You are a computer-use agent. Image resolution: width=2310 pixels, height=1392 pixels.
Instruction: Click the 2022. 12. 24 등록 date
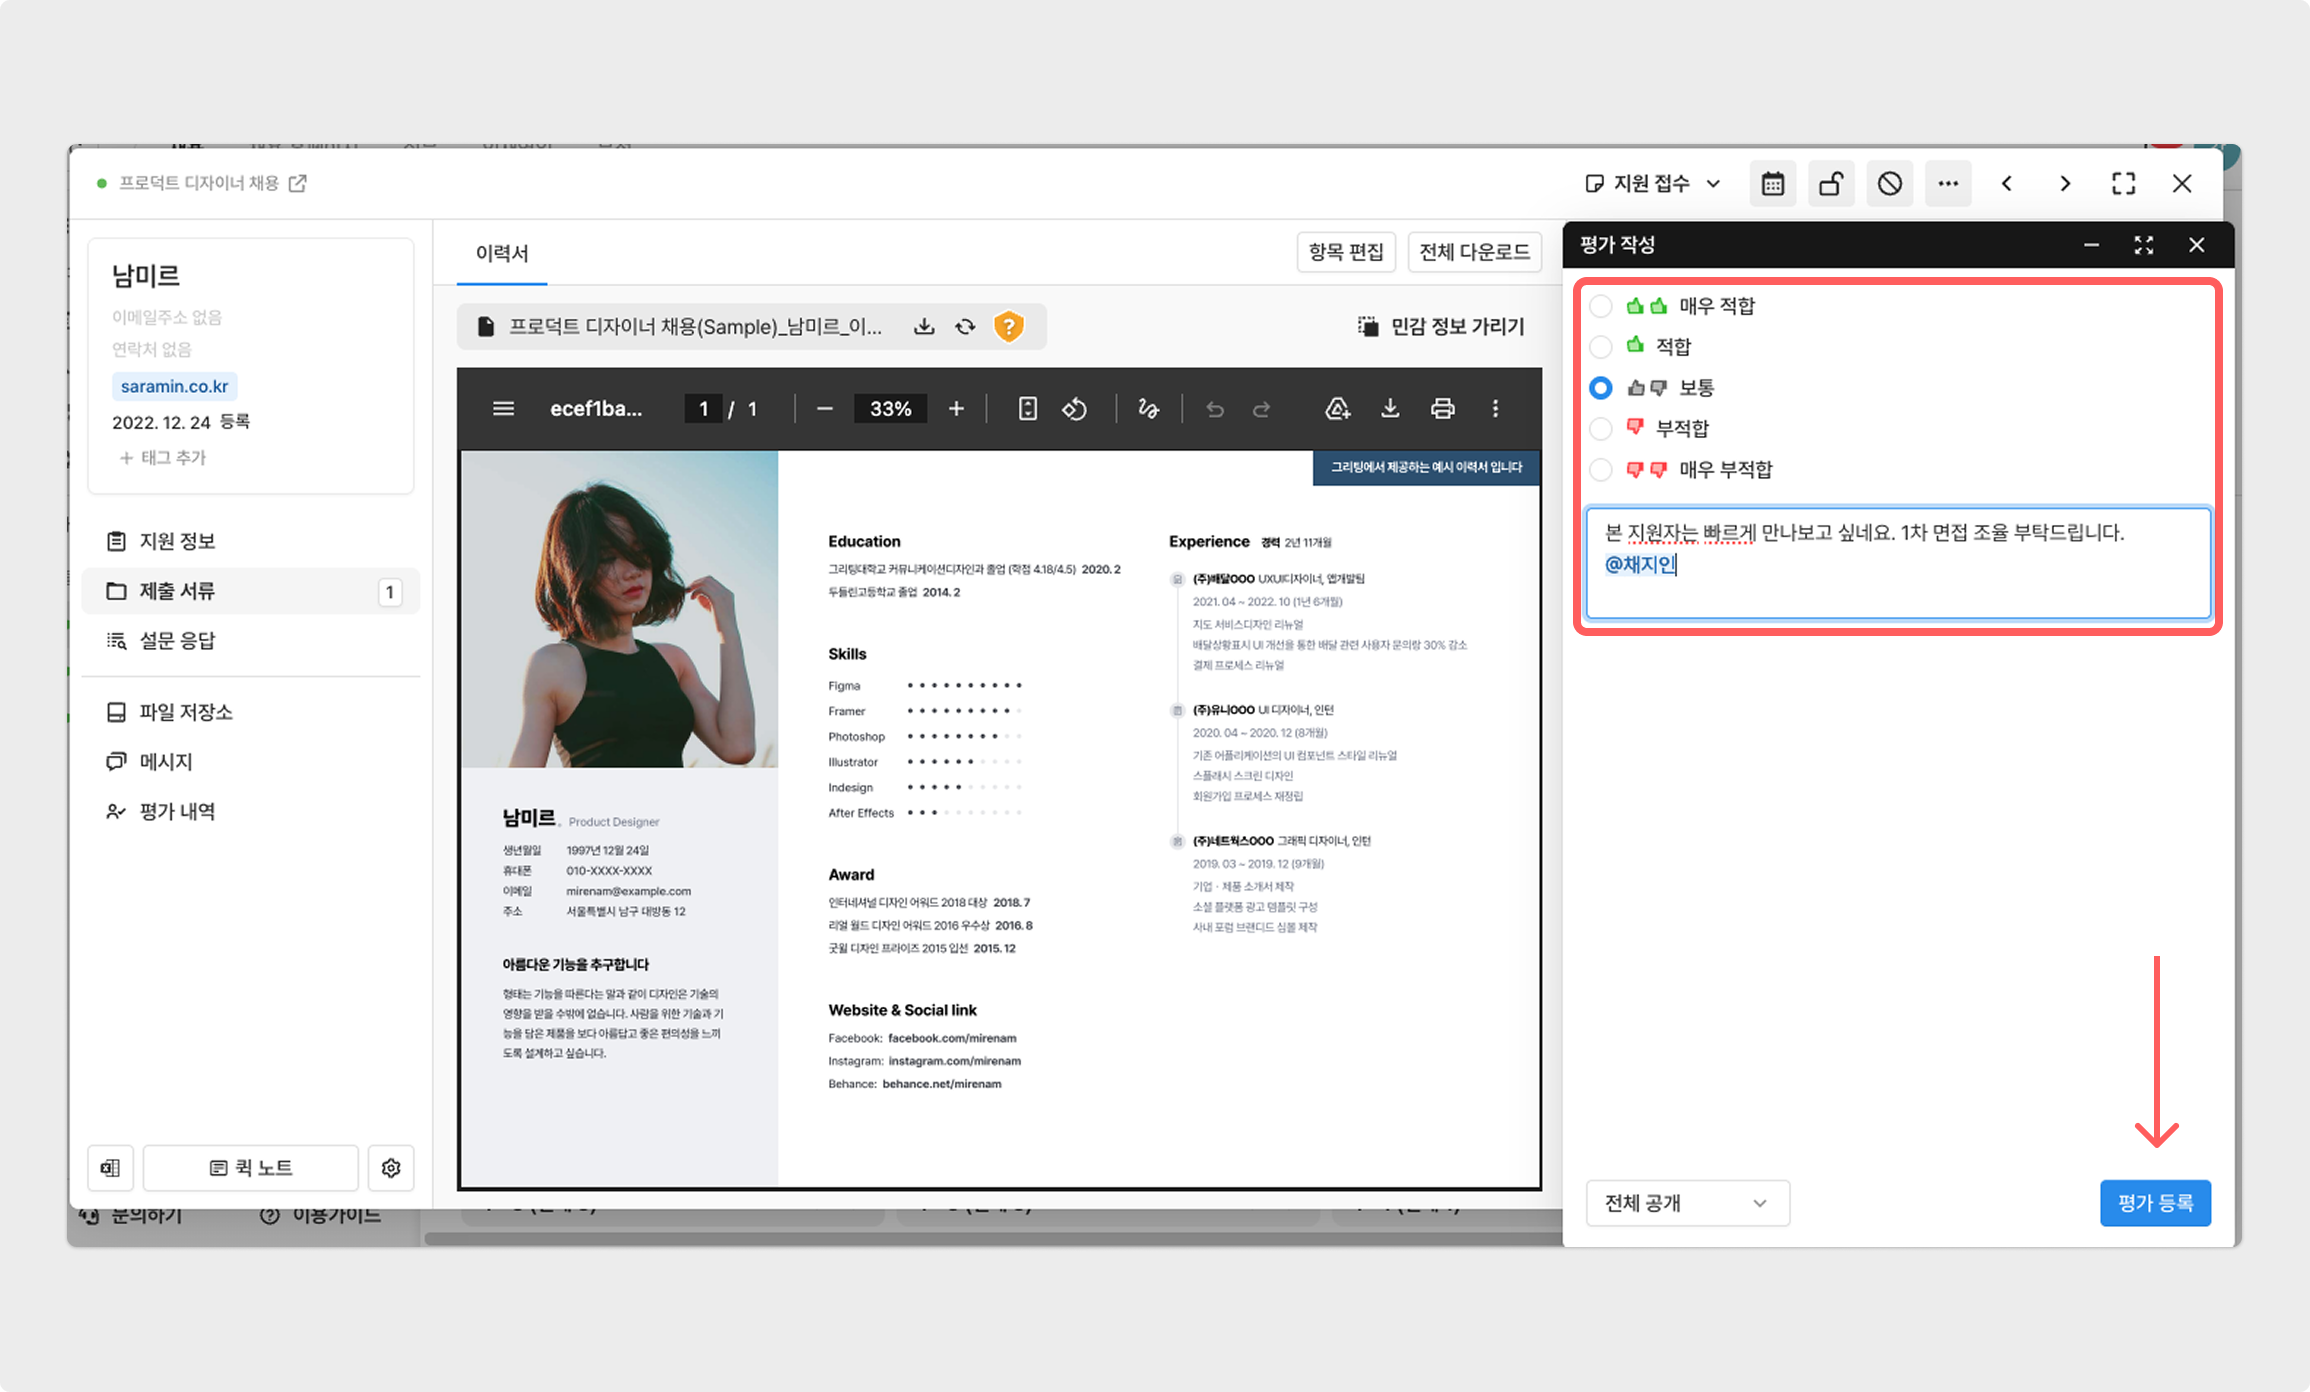[181, 422]
